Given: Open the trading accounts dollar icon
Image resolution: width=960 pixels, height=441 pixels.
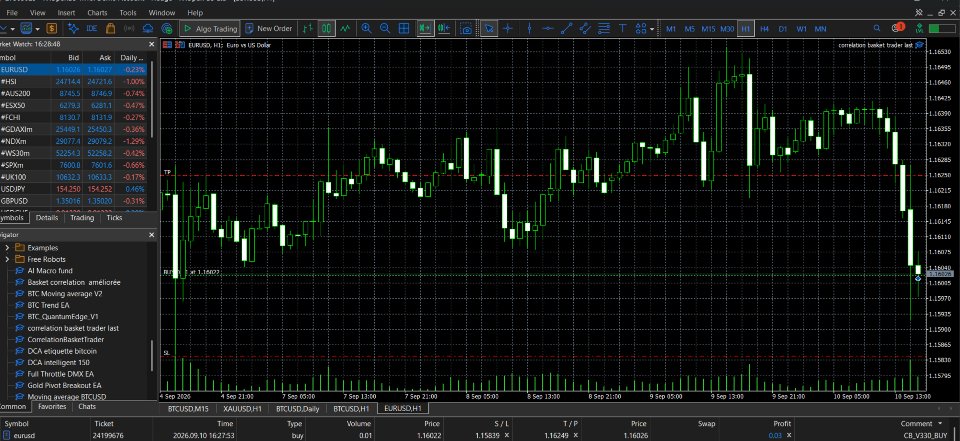Looking at the screenshot, I should point(51,28).
